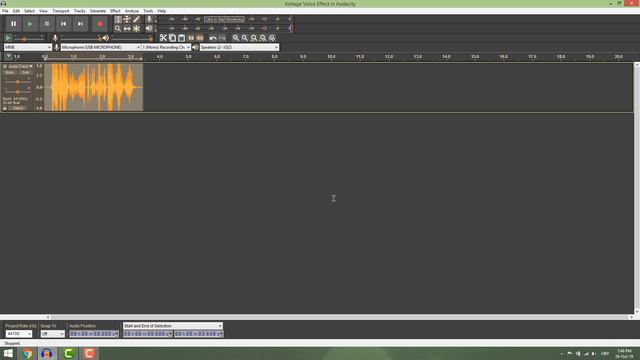Open the File menu
The width and height of the screenshot is (640, 360).
pyautogui.click(x=5, y=11)
